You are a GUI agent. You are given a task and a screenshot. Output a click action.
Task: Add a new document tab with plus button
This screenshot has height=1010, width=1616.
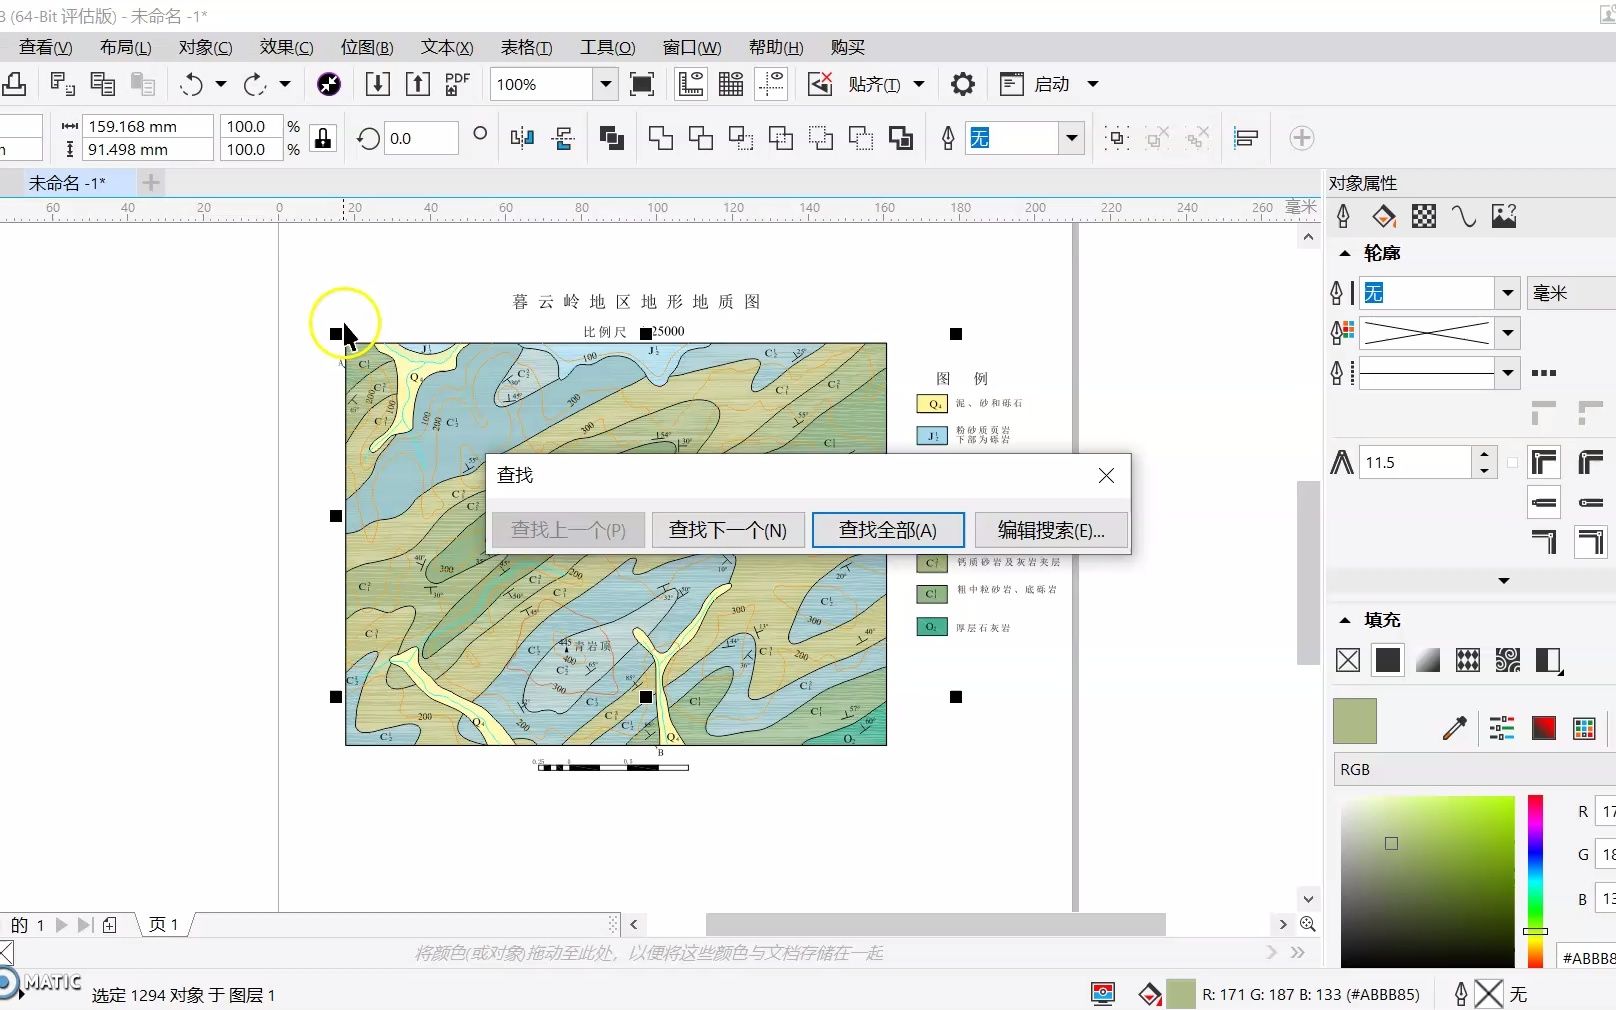tap(151, 183)
